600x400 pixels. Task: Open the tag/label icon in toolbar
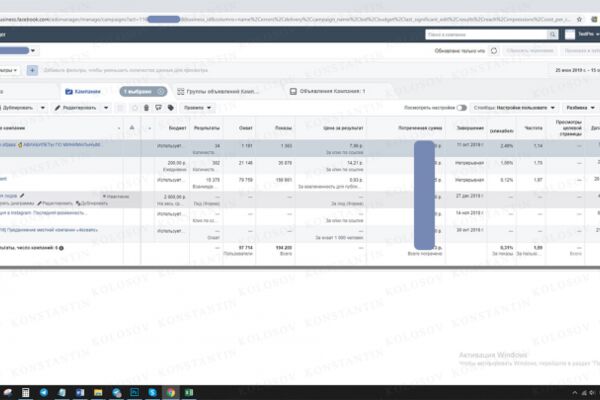click(171, 108)
